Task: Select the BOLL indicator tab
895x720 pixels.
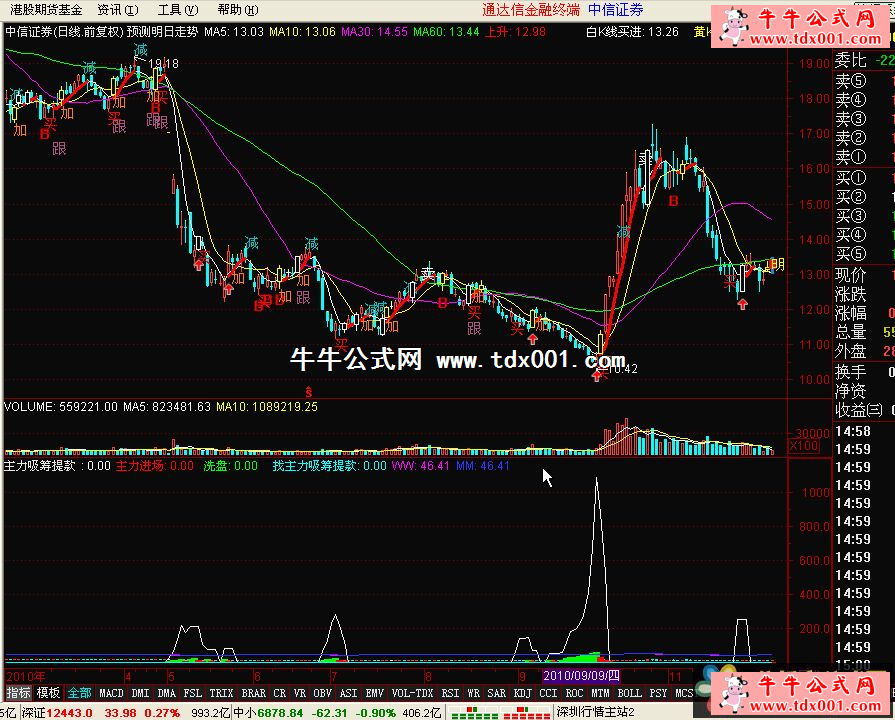Action: point(630,693)
